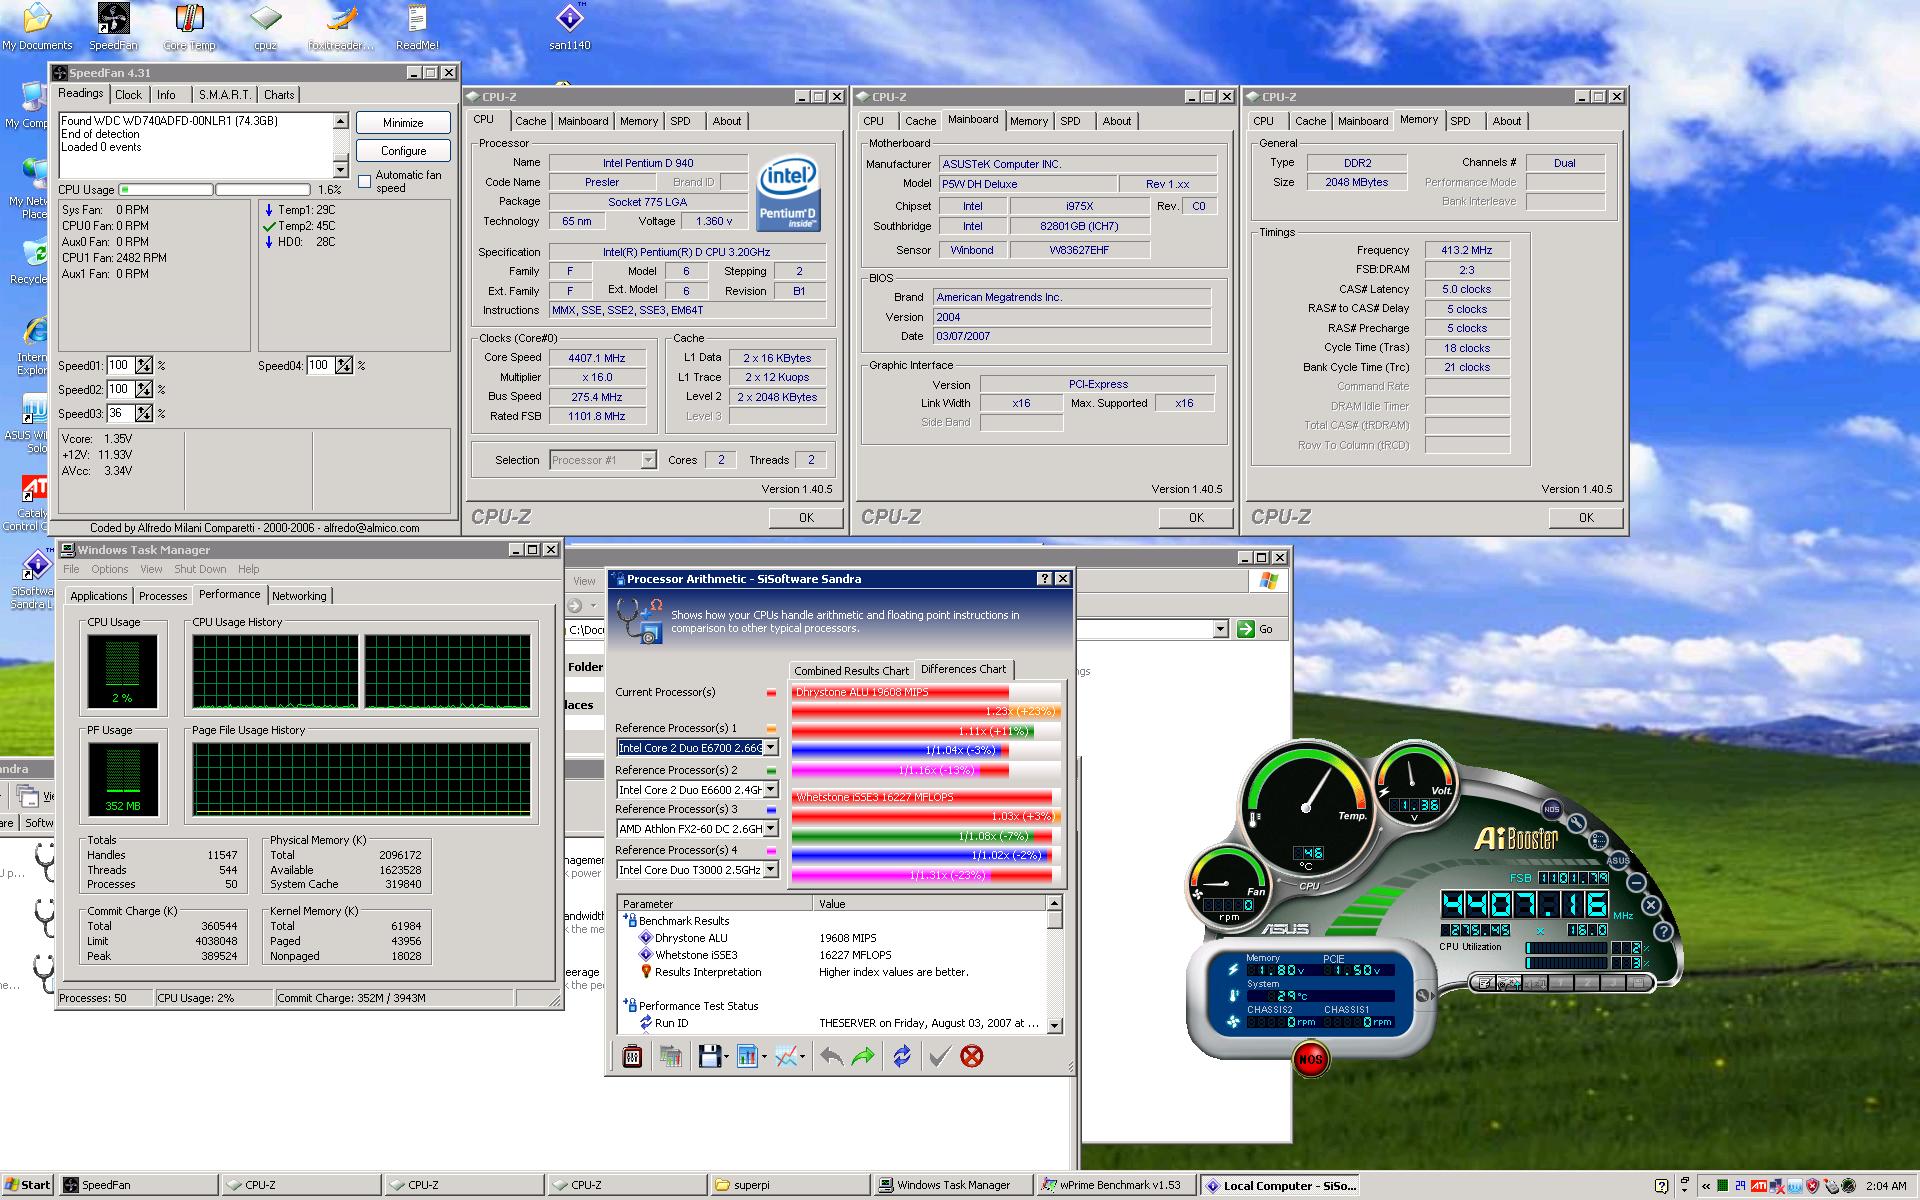Click the bar chart report icon in Sandra

(x=747, y=1056)
